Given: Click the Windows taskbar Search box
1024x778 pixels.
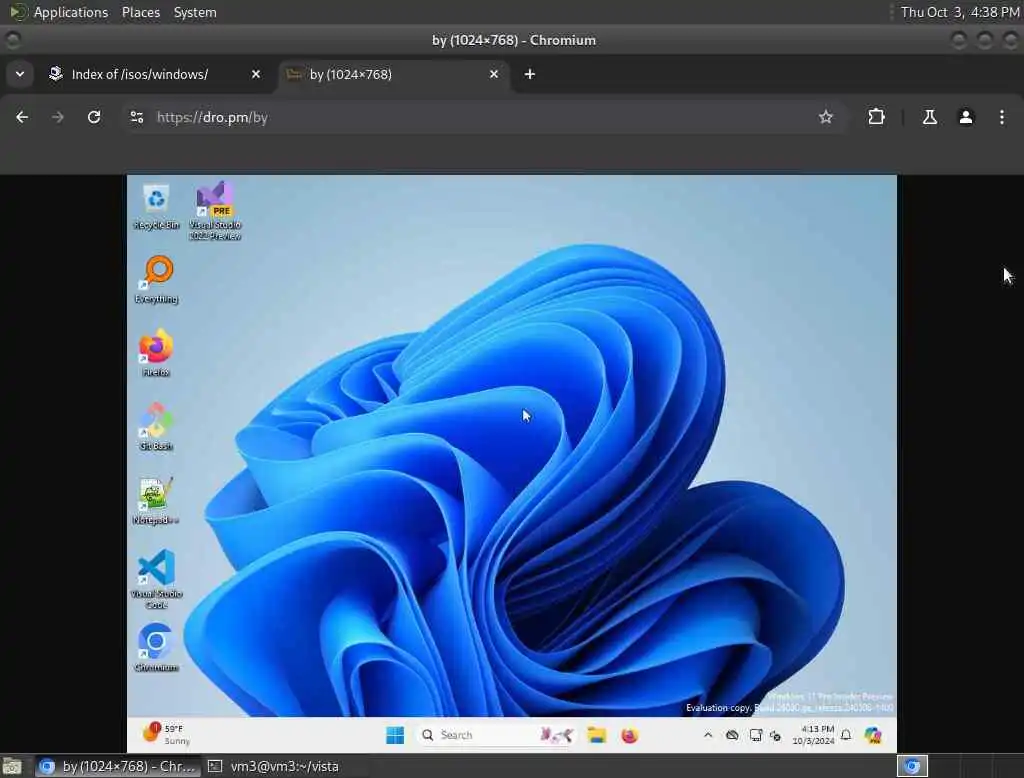Looking at the screenshot, I should point(498,735).
